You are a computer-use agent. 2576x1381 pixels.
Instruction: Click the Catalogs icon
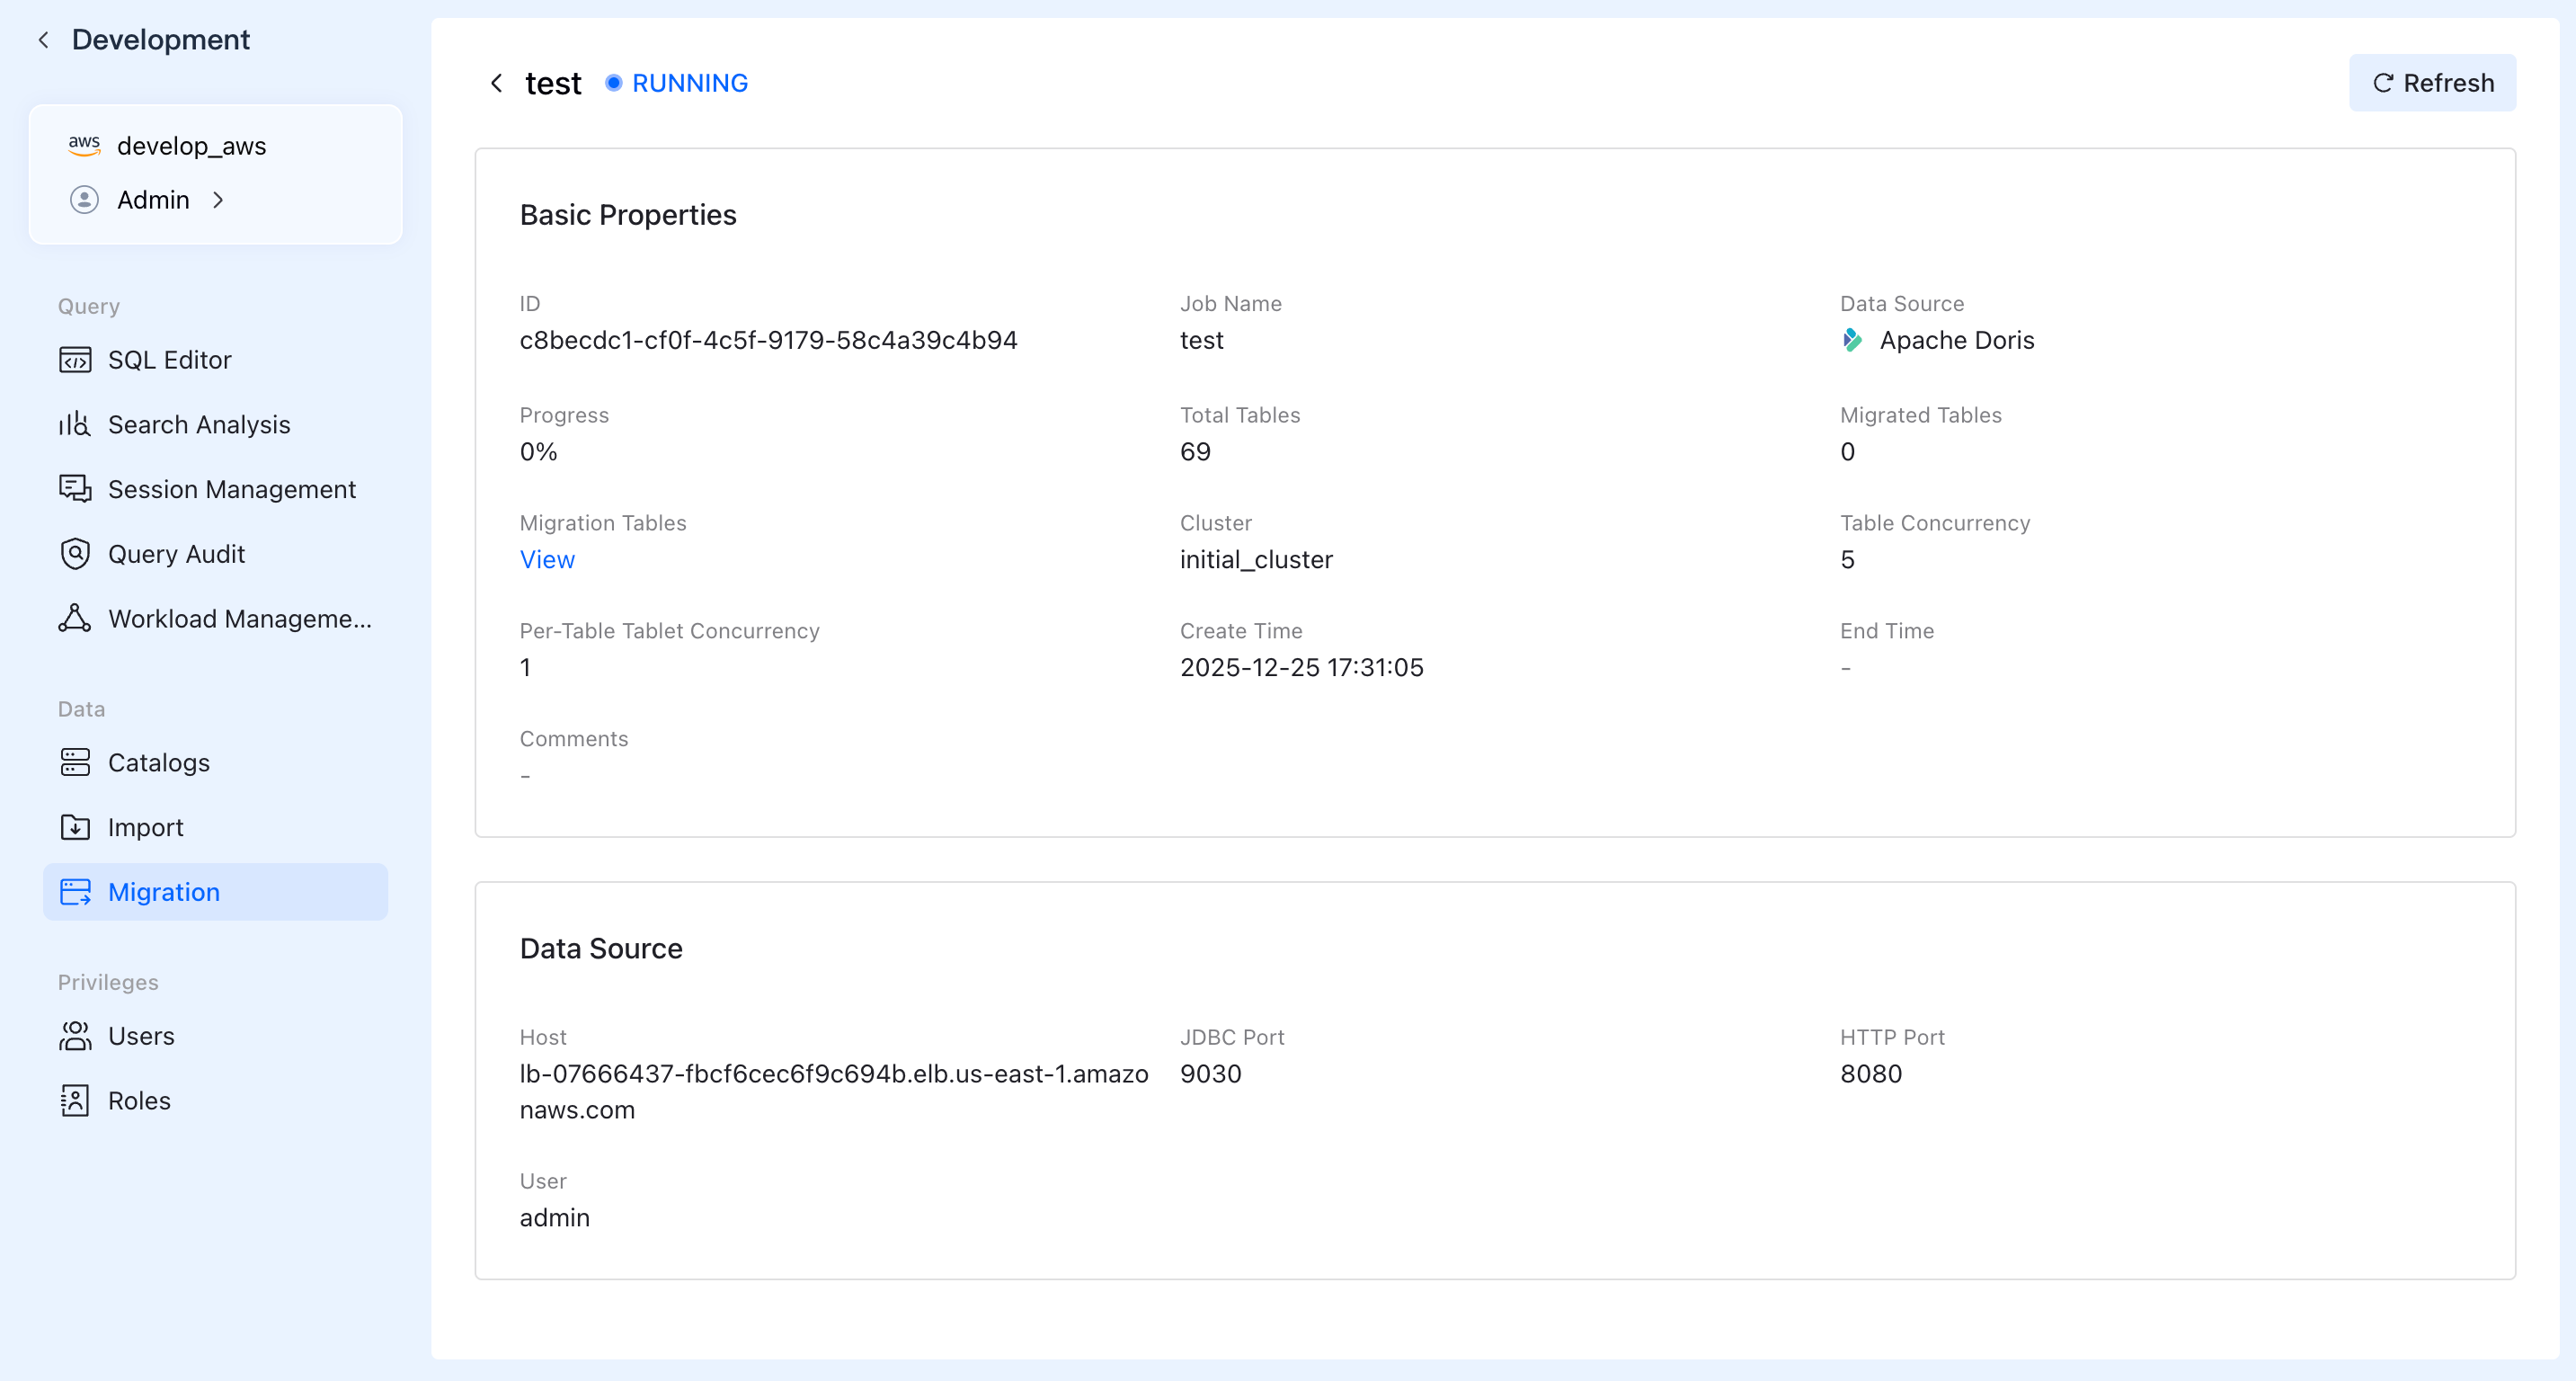pyautogui.click(x=75, y=762)
